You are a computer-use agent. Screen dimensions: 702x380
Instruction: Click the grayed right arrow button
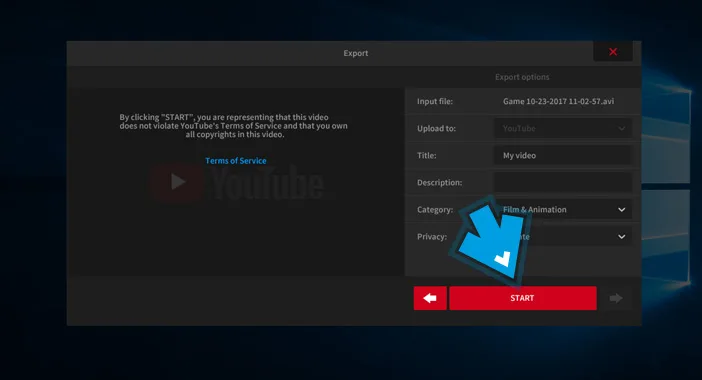point(616,298)
